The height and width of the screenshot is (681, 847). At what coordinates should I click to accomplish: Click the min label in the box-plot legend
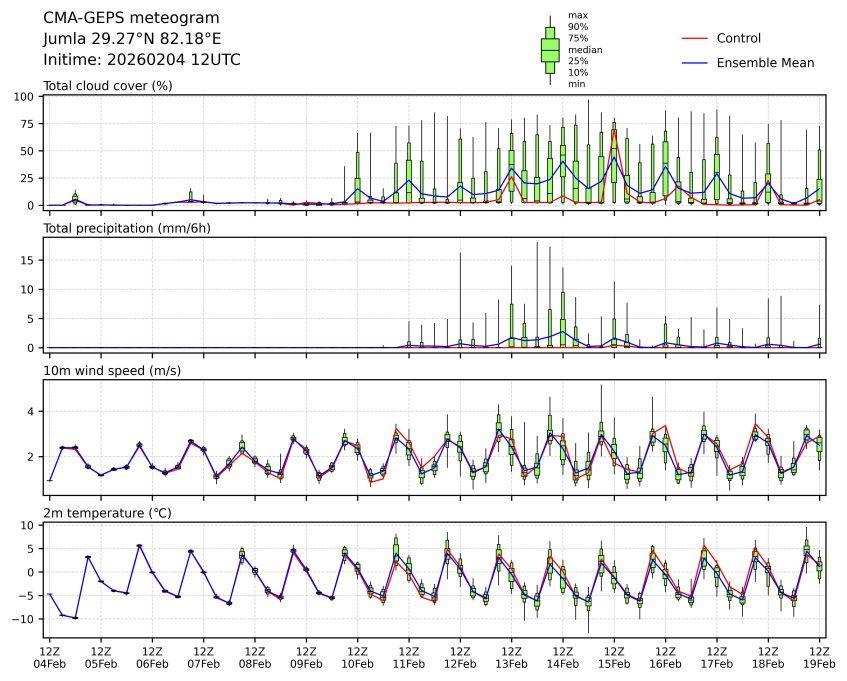576,84
